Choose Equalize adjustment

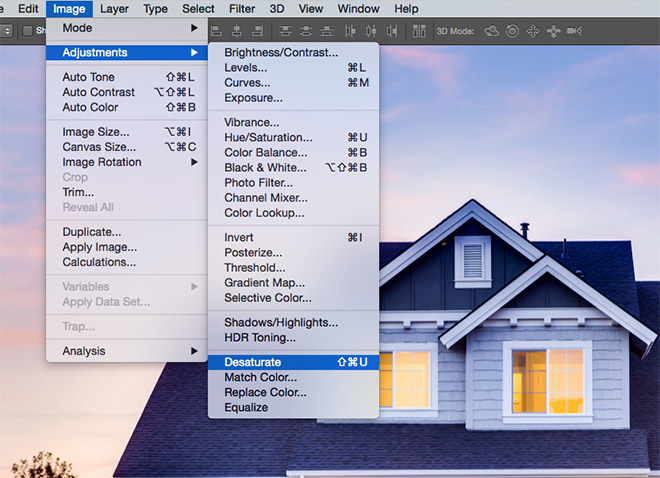(293, 408)
